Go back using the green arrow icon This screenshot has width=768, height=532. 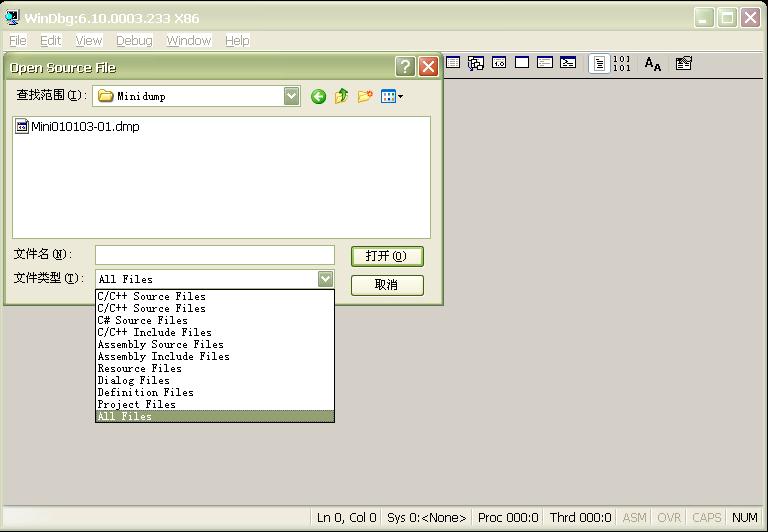click(x=318, y=97)
